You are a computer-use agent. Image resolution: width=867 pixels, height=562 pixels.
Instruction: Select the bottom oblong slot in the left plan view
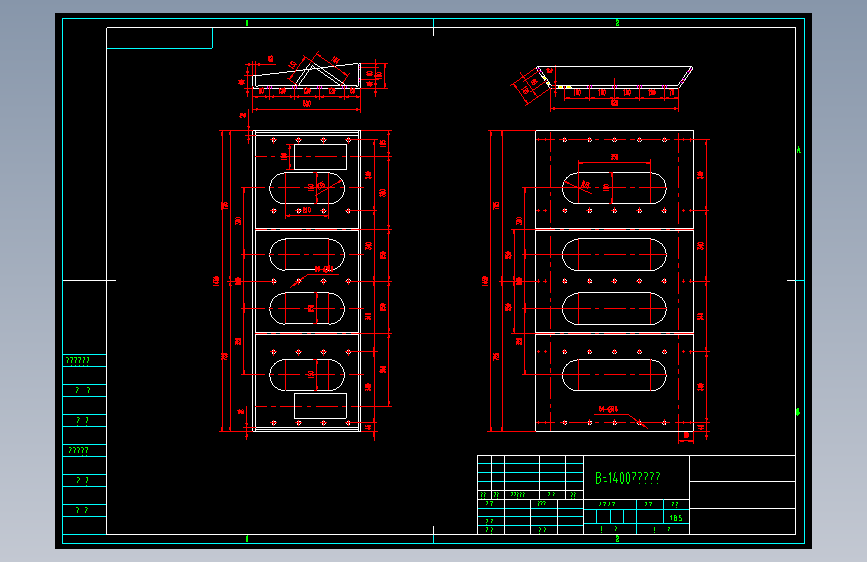coord(307,374)
